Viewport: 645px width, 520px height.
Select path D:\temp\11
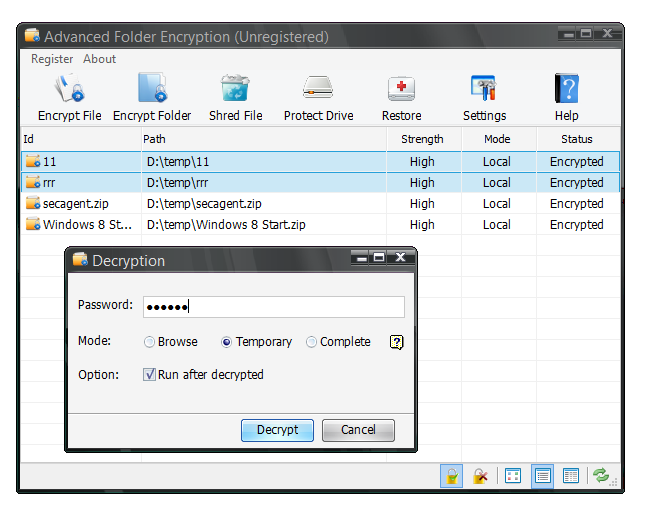pyautogui.click(x=178, y=162)
